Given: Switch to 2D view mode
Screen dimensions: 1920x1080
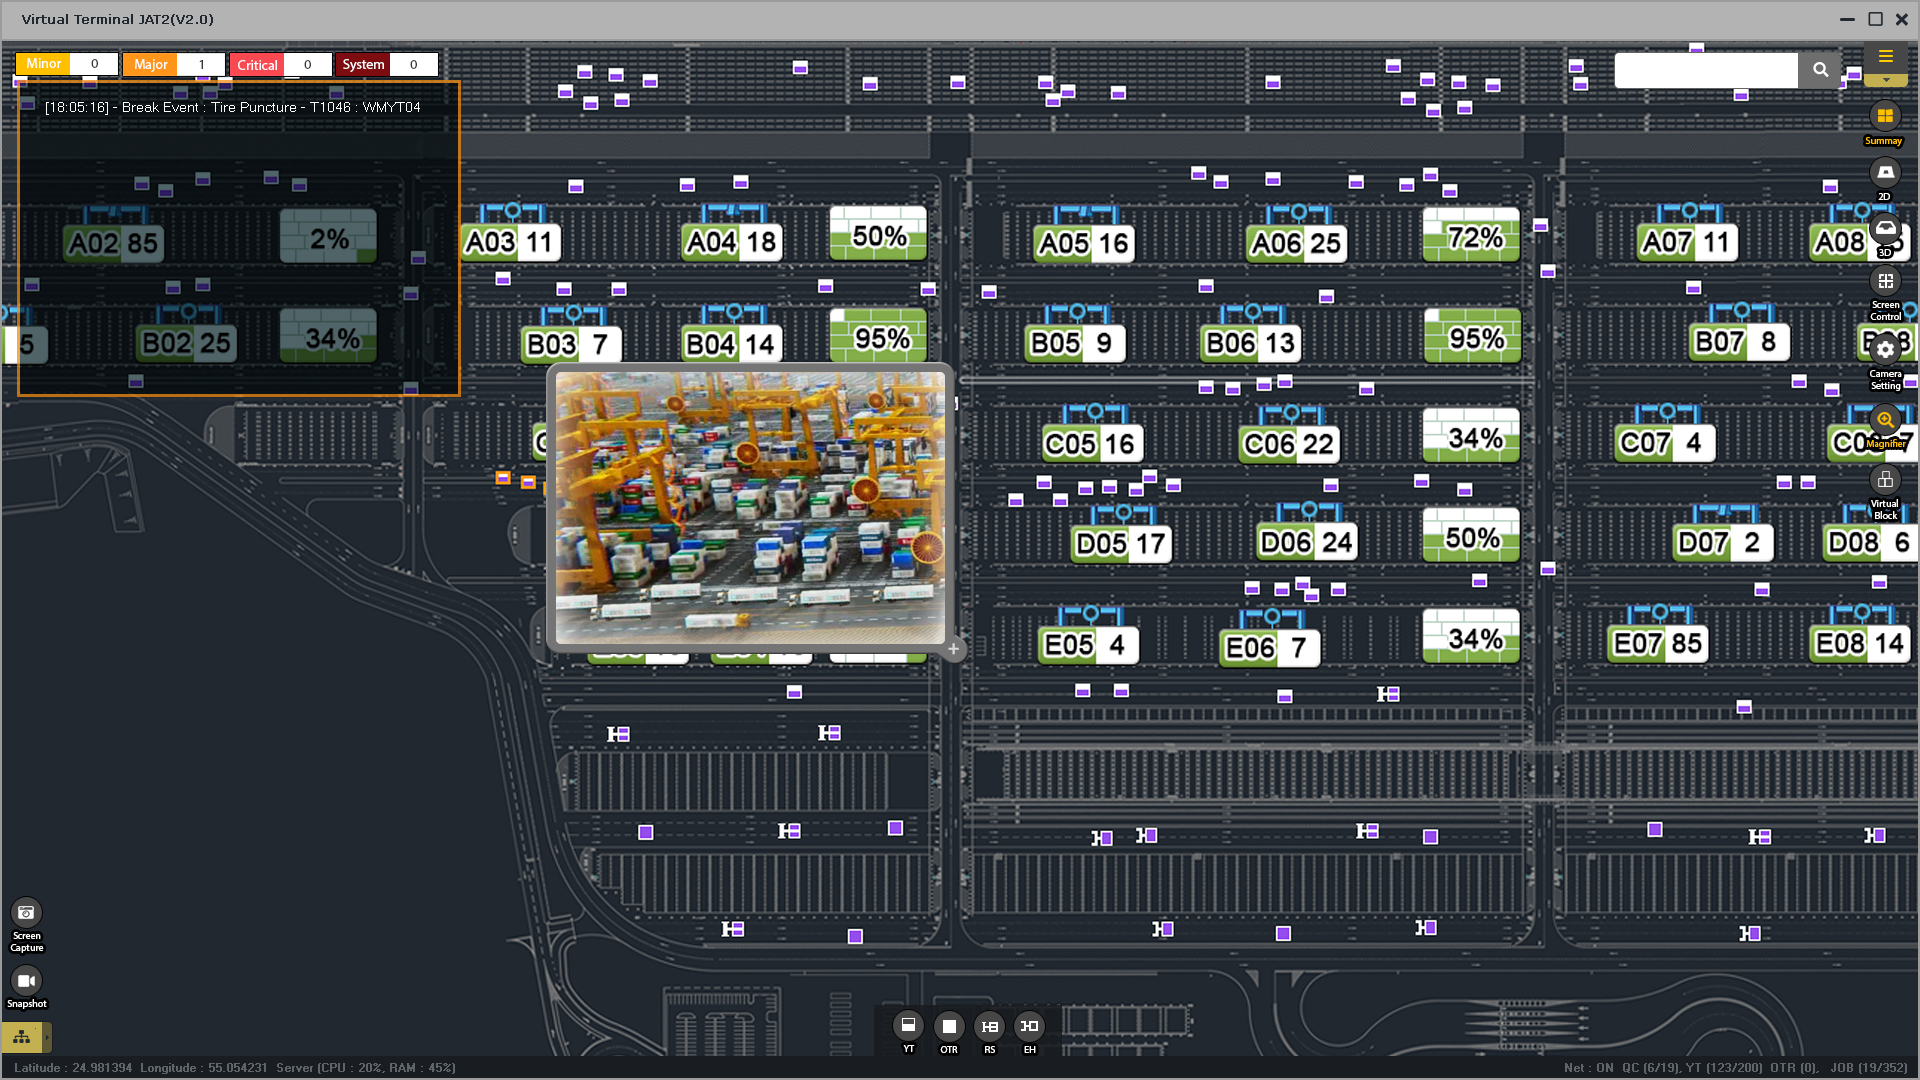Looking at the screenshot, I should 1885,173.
